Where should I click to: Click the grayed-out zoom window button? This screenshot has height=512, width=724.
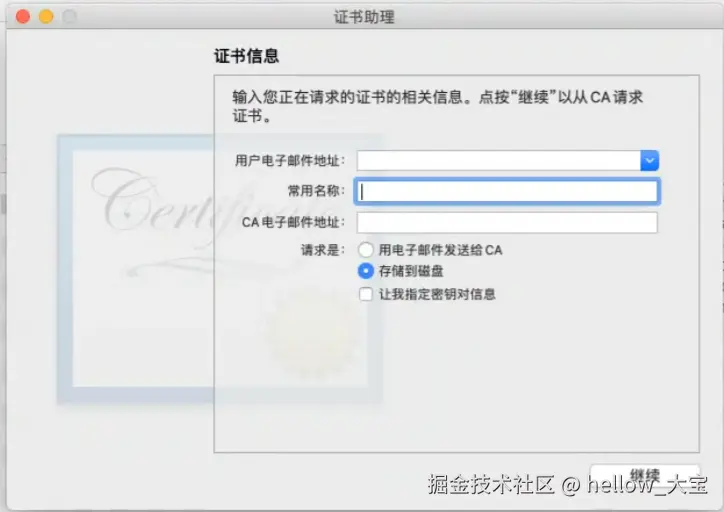pyautogui.click(x=69, y=17)
